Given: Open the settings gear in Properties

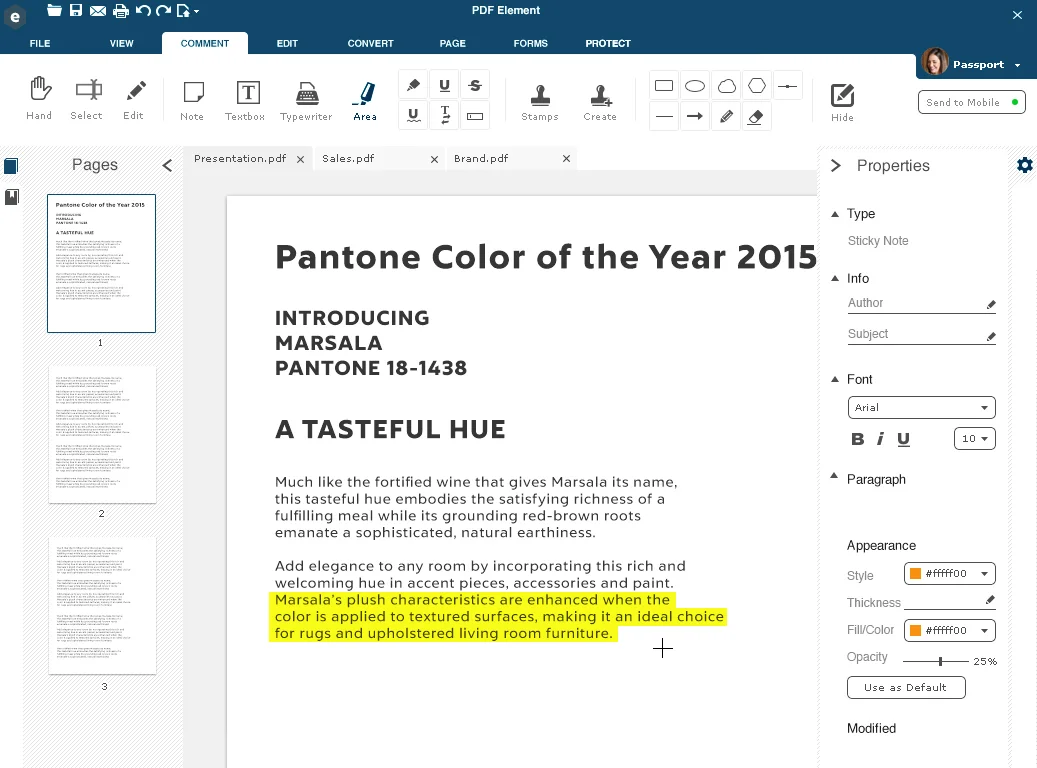Looking at the screenshot, I should [1024, 165].
